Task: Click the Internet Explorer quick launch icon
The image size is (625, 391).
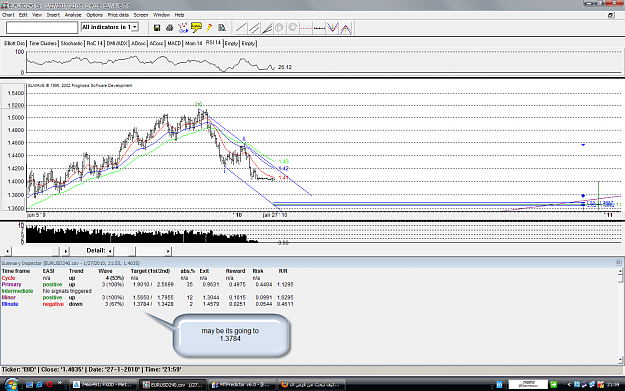Action: pos(39,385)
